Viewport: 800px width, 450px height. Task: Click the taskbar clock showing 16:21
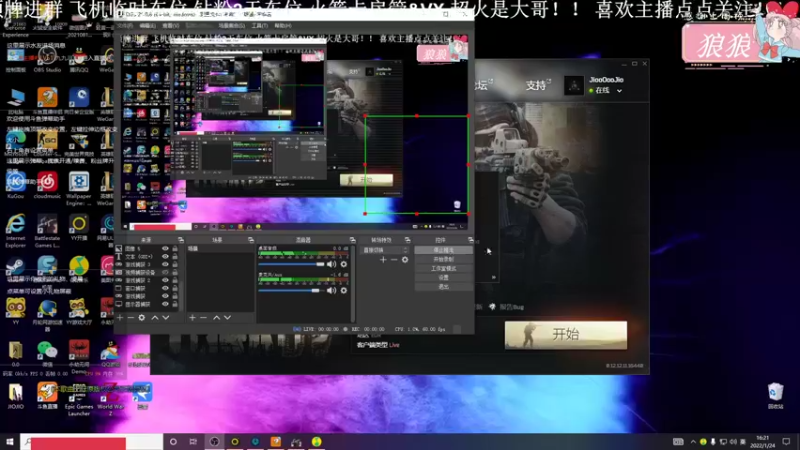762,442
